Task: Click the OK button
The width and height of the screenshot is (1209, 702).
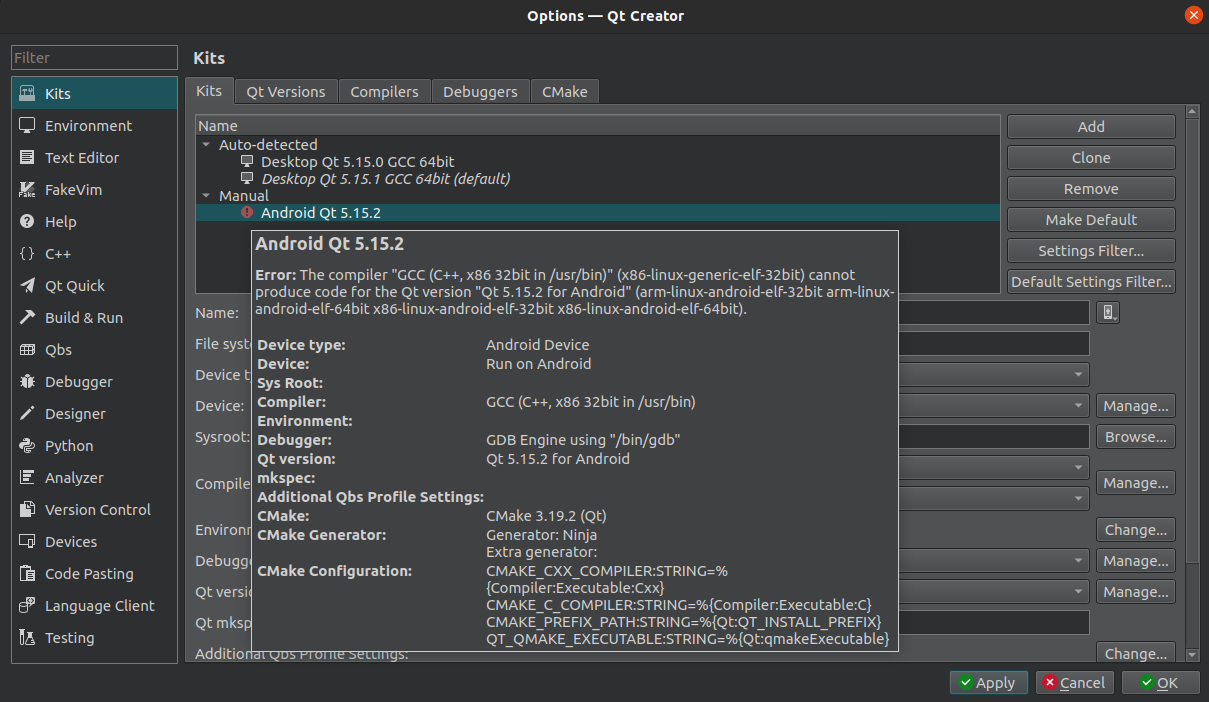Action: coord(1160,682)
